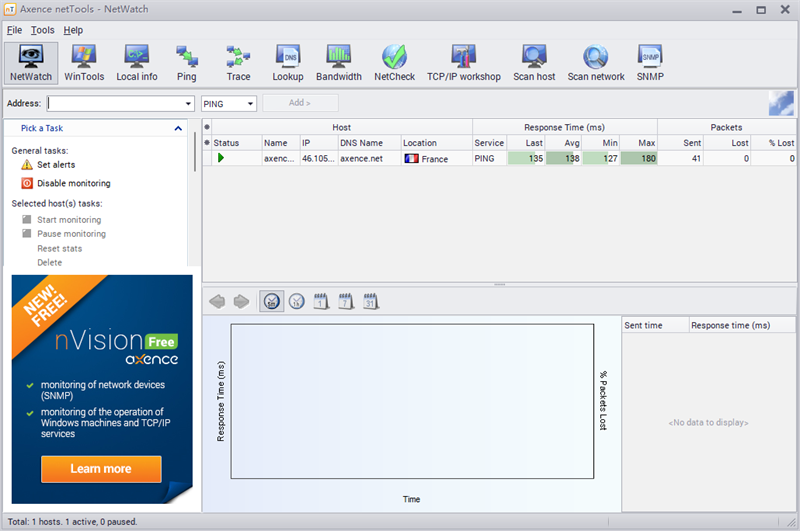
Task: Click Delete task
Action: click(x=49, y=262)
